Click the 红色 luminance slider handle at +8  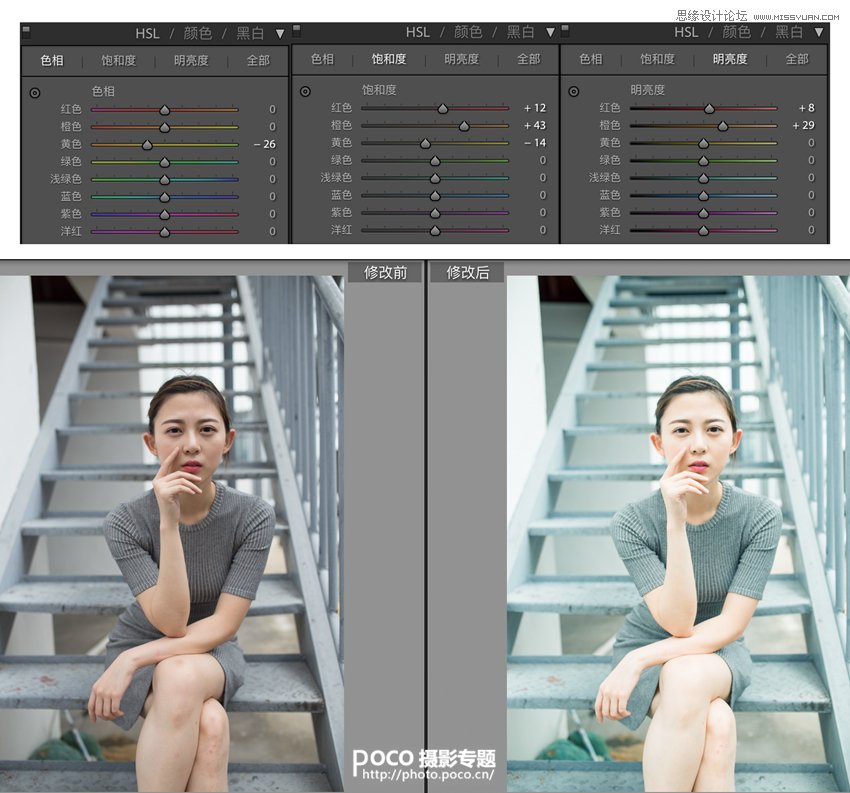click(709, 109)
